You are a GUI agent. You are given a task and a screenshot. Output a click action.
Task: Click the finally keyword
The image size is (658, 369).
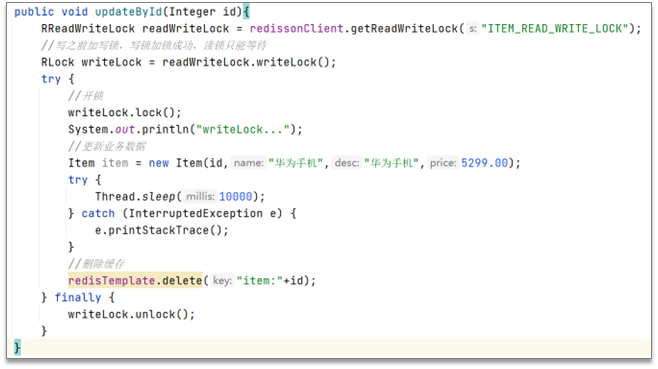[78, 297]
